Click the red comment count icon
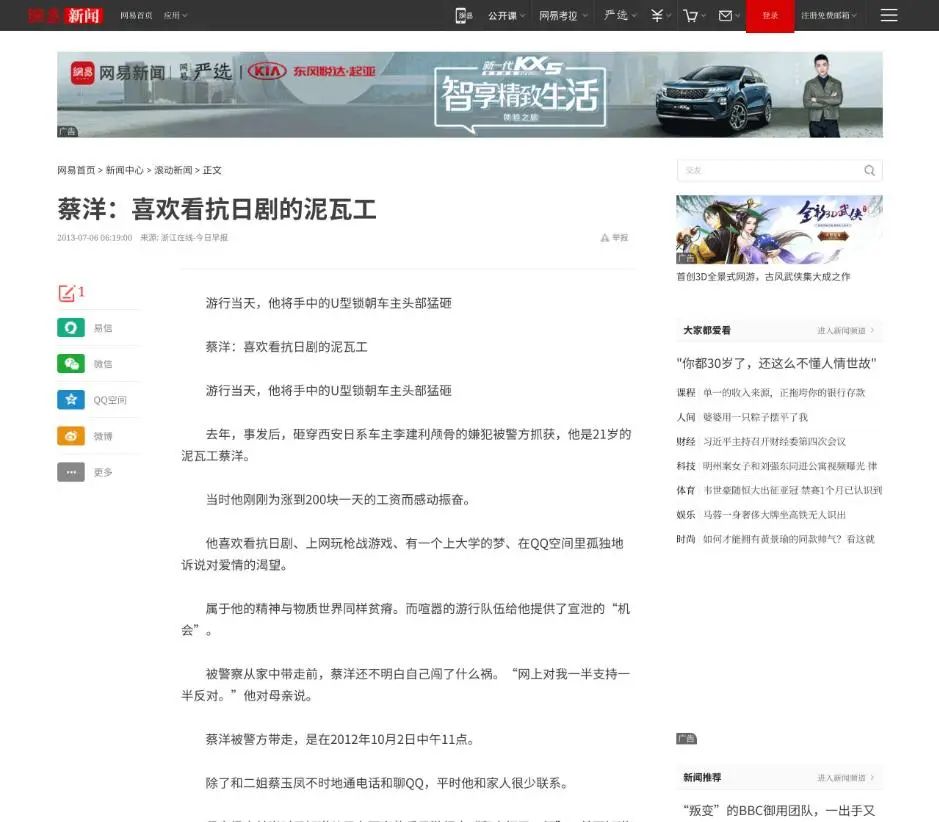Viewport: 939px width, 822px height. click(x=68, y=293)
